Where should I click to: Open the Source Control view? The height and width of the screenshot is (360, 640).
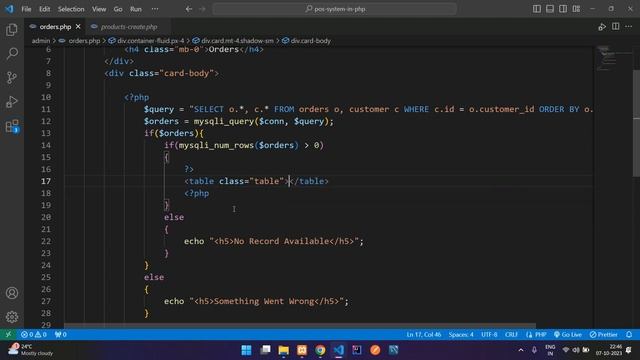coord(12,78)
